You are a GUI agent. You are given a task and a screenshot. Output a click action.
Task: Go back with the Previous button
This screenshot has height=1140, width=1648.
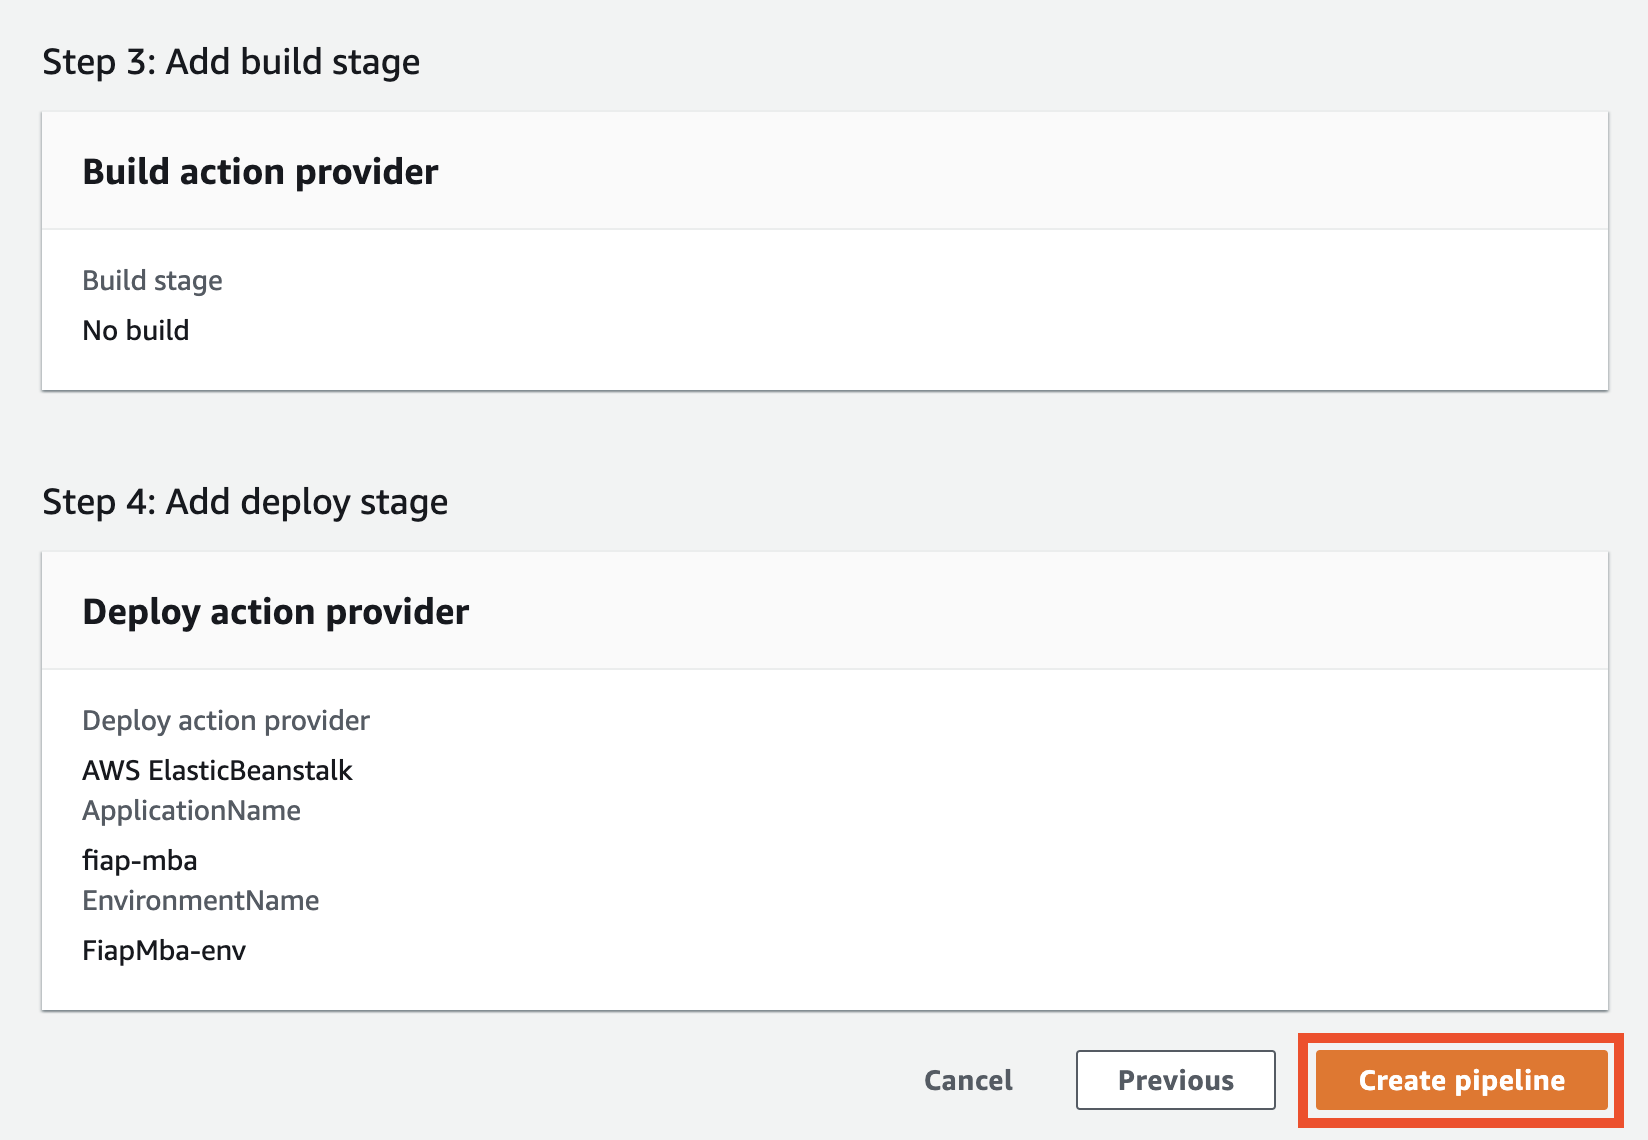[x=1175, y=1080]
